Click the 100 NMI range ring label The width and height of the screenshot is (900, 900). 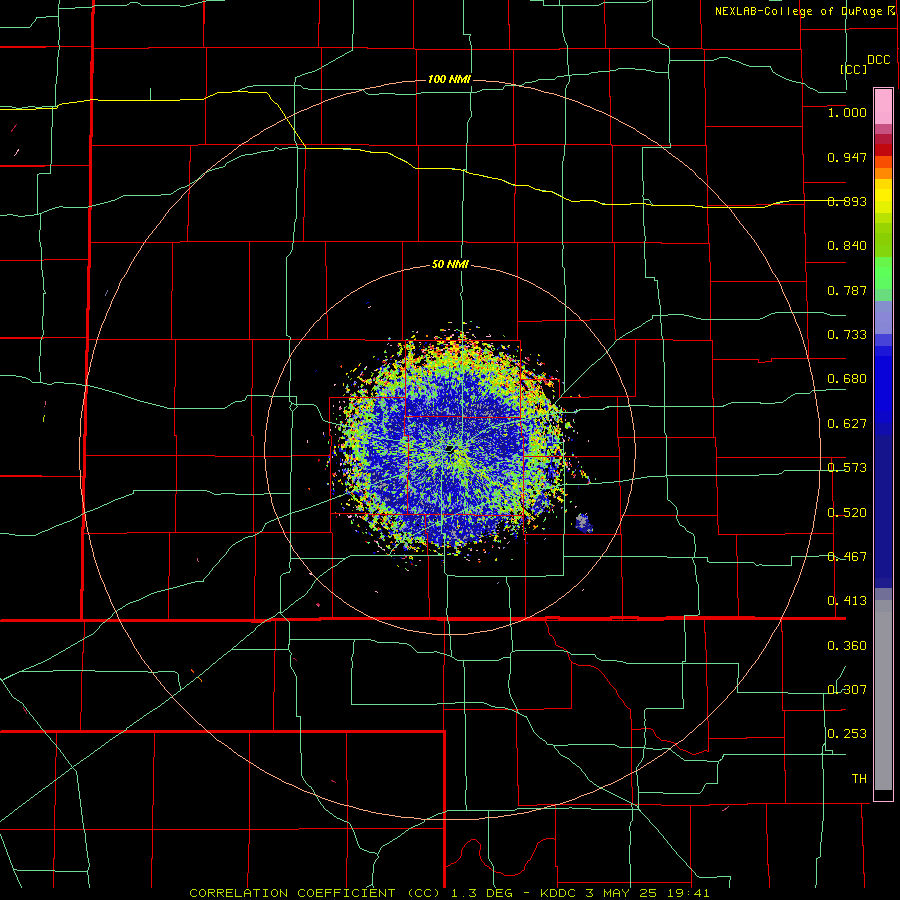tap(449, 79)
